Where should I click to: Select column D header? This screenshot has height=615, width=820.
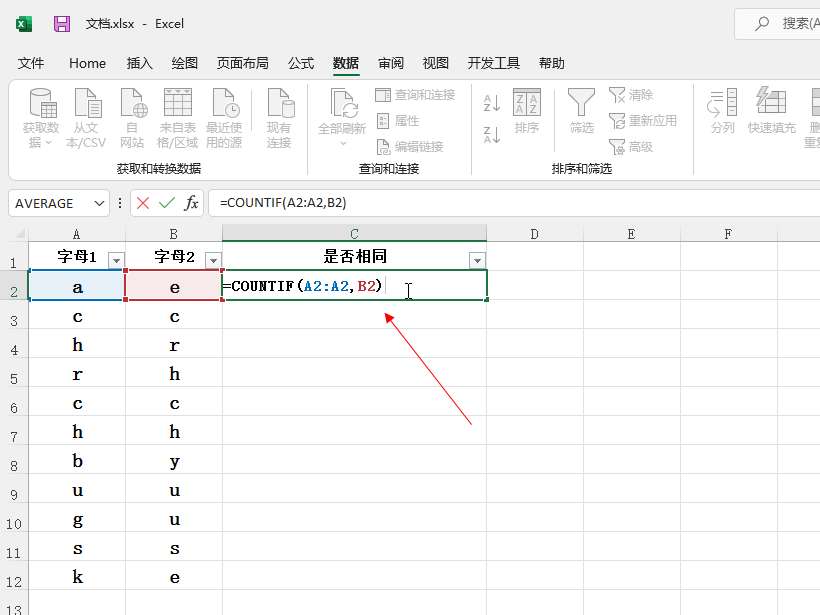534,234
